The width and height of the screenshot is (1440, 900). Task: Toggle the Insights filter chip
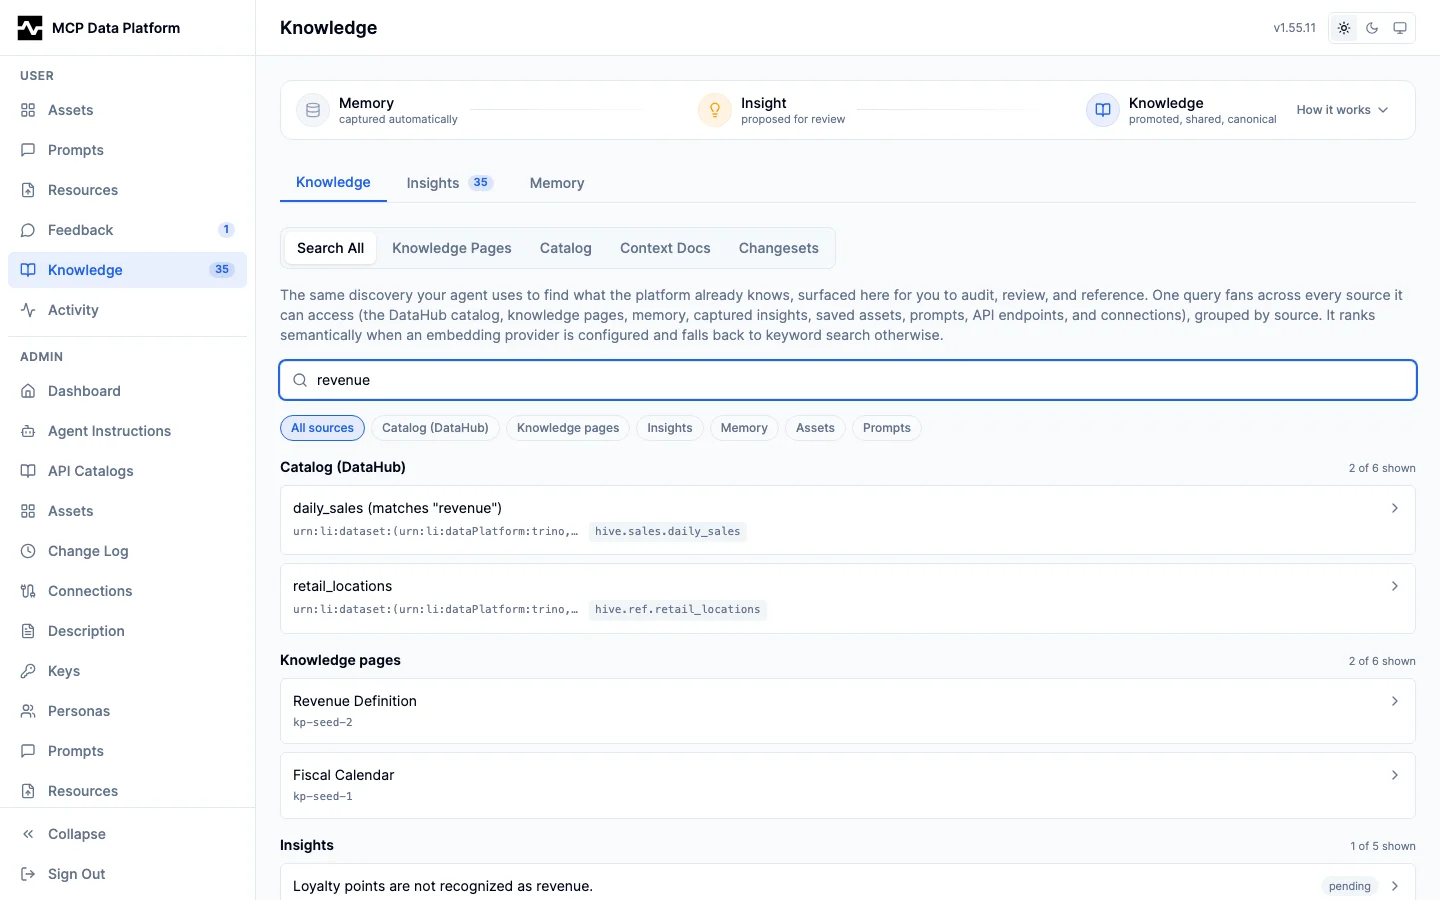670,428
